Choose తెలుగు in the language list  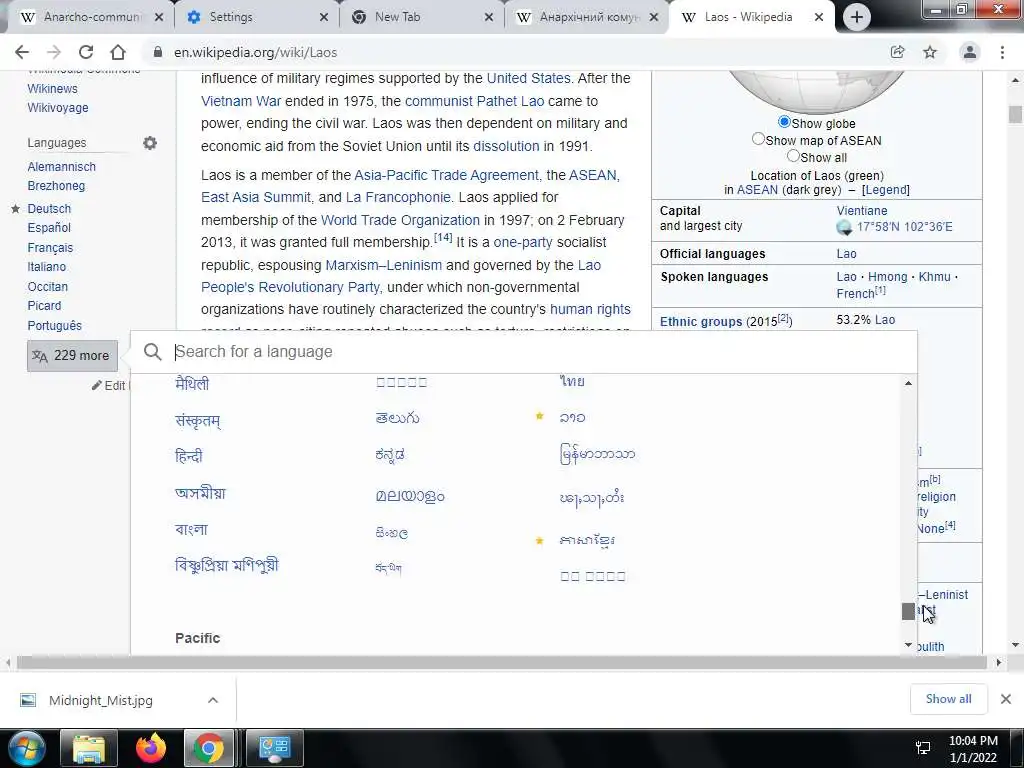tap(397, 418)
